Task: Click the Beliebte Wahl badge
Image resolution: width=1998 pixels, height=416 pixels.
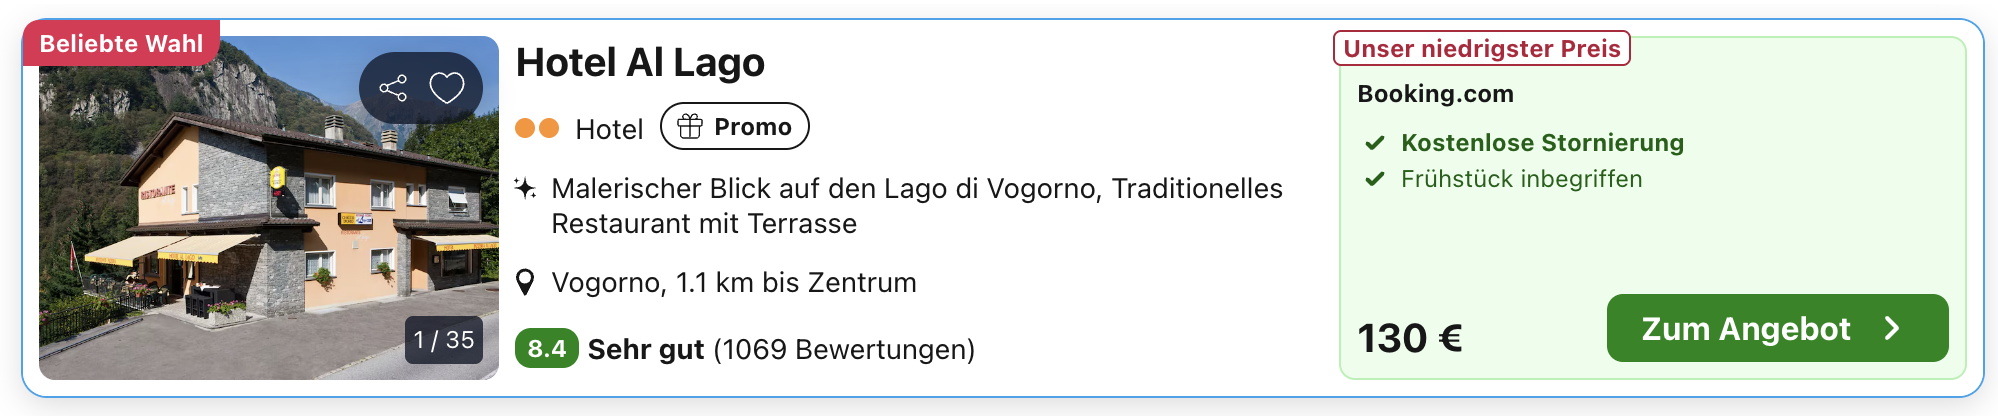Action: pyautogui.click(x=121, y=44)
